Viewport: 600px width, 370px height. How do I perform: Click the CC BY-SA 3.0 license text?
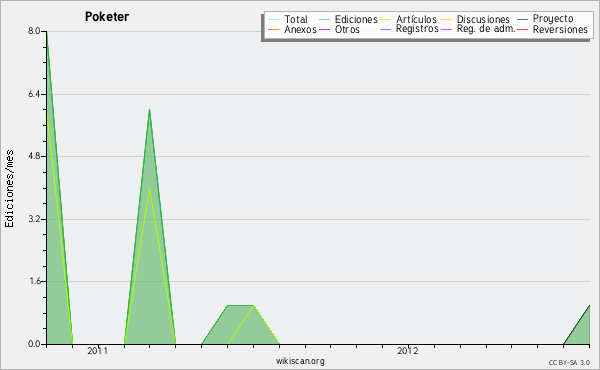click(x=569, y=362)
